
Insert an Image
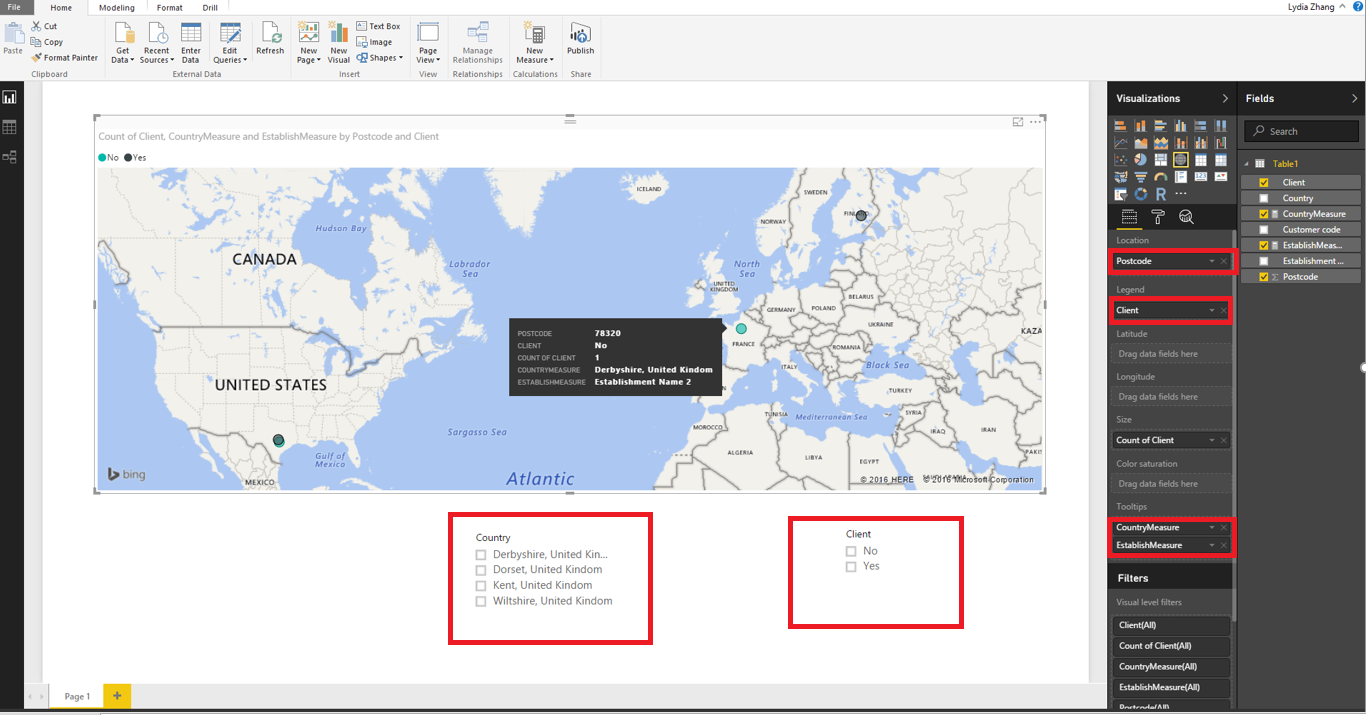[x=375, y=42]
